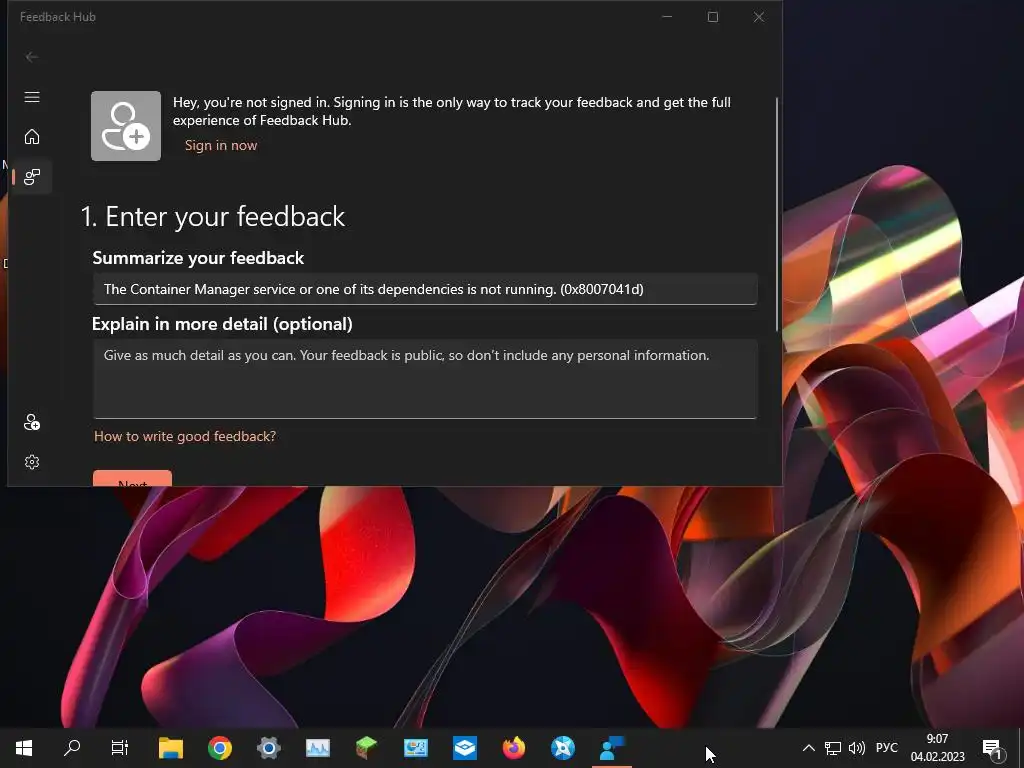Viewport: 1024px width, 768px height.
Task: Click the Summarize your feedback text field
Action: coord(425,289)
